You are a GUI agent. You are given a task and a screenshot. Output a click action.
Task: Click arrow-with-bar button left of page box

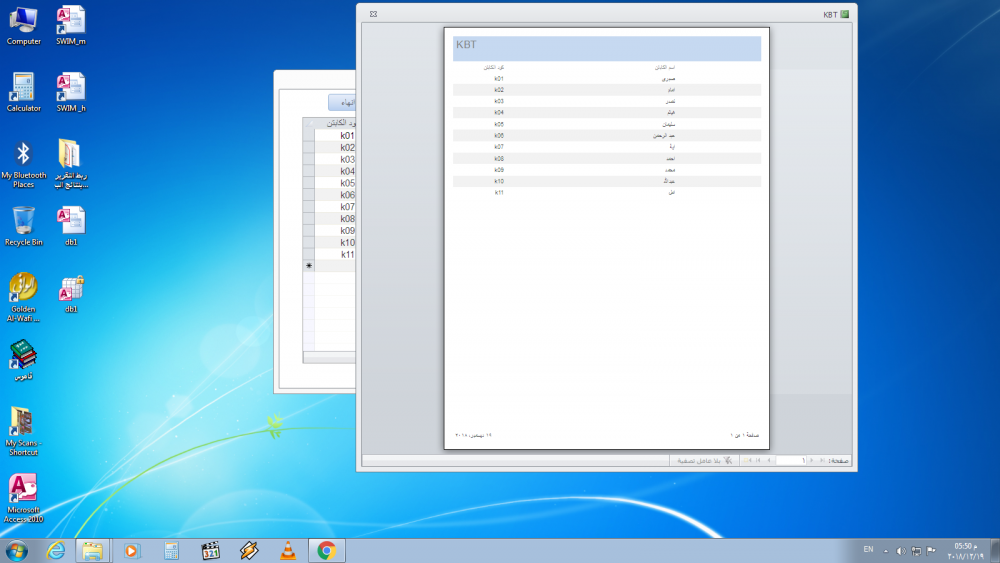coord(758,460)
